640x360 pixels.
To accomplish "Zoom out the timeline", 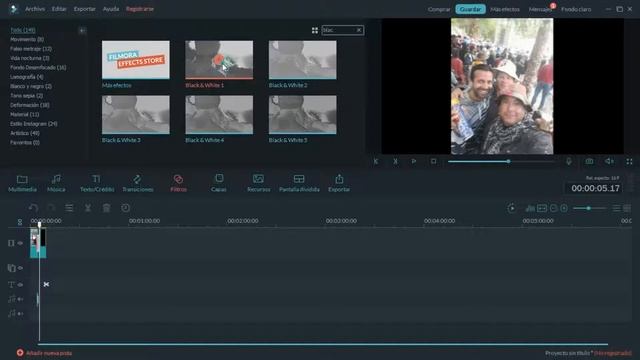I will pyautogui.click(x=553, y=209).
